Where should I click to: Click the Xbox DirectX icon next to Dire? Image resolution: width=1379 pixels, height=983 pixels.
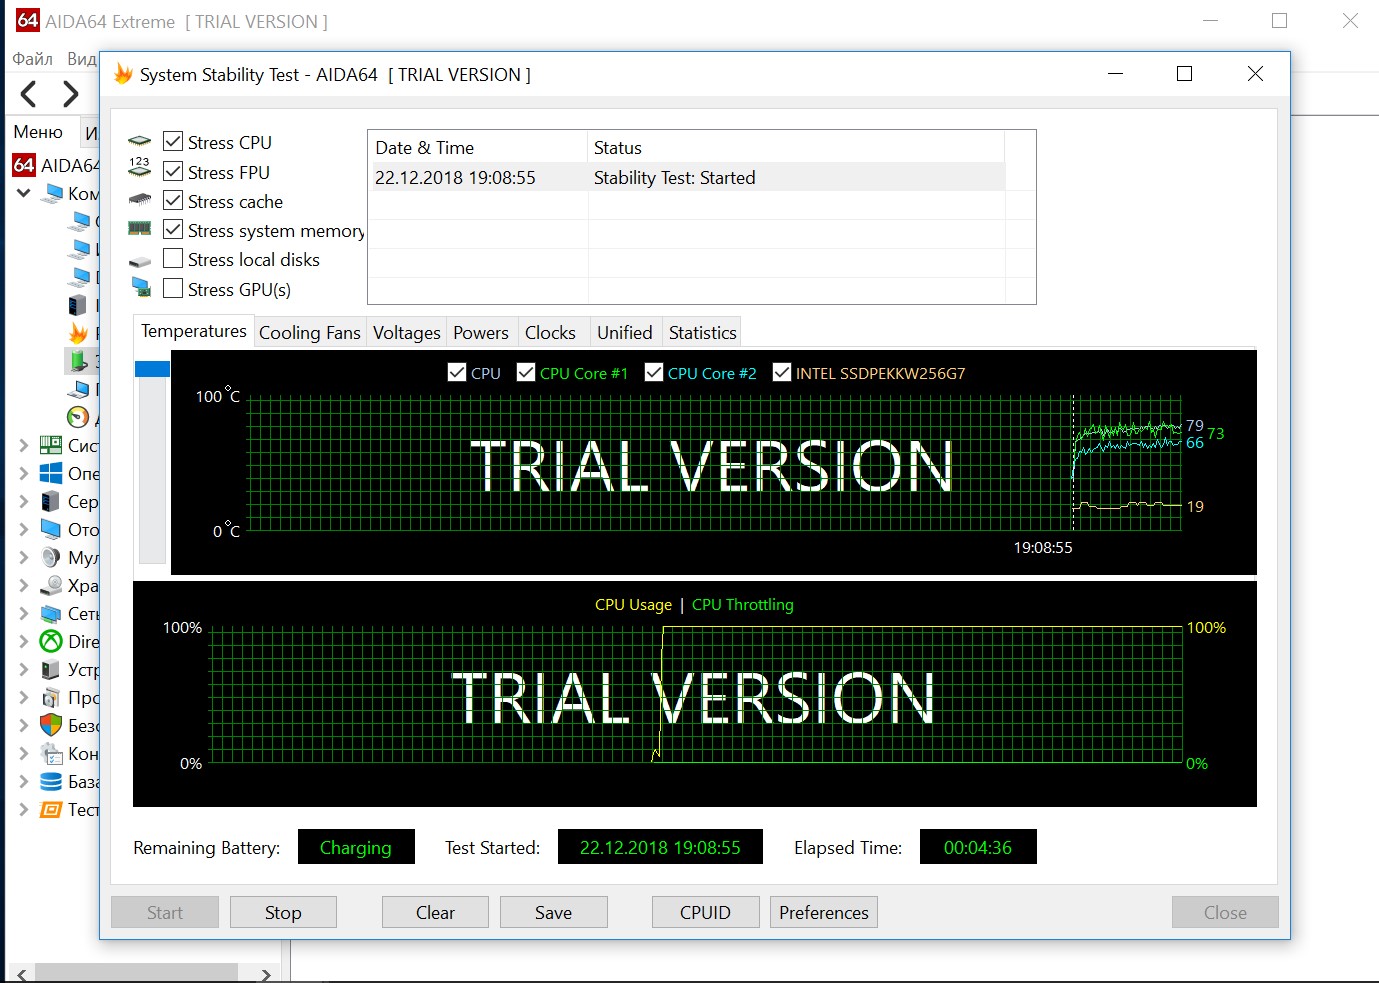pos(51,641)
